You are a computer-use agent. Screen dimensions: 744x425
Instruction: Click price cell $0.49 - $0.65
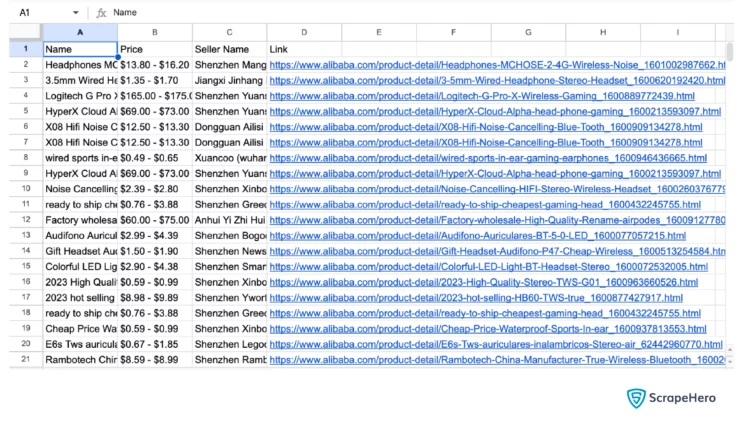pos(155,158)
